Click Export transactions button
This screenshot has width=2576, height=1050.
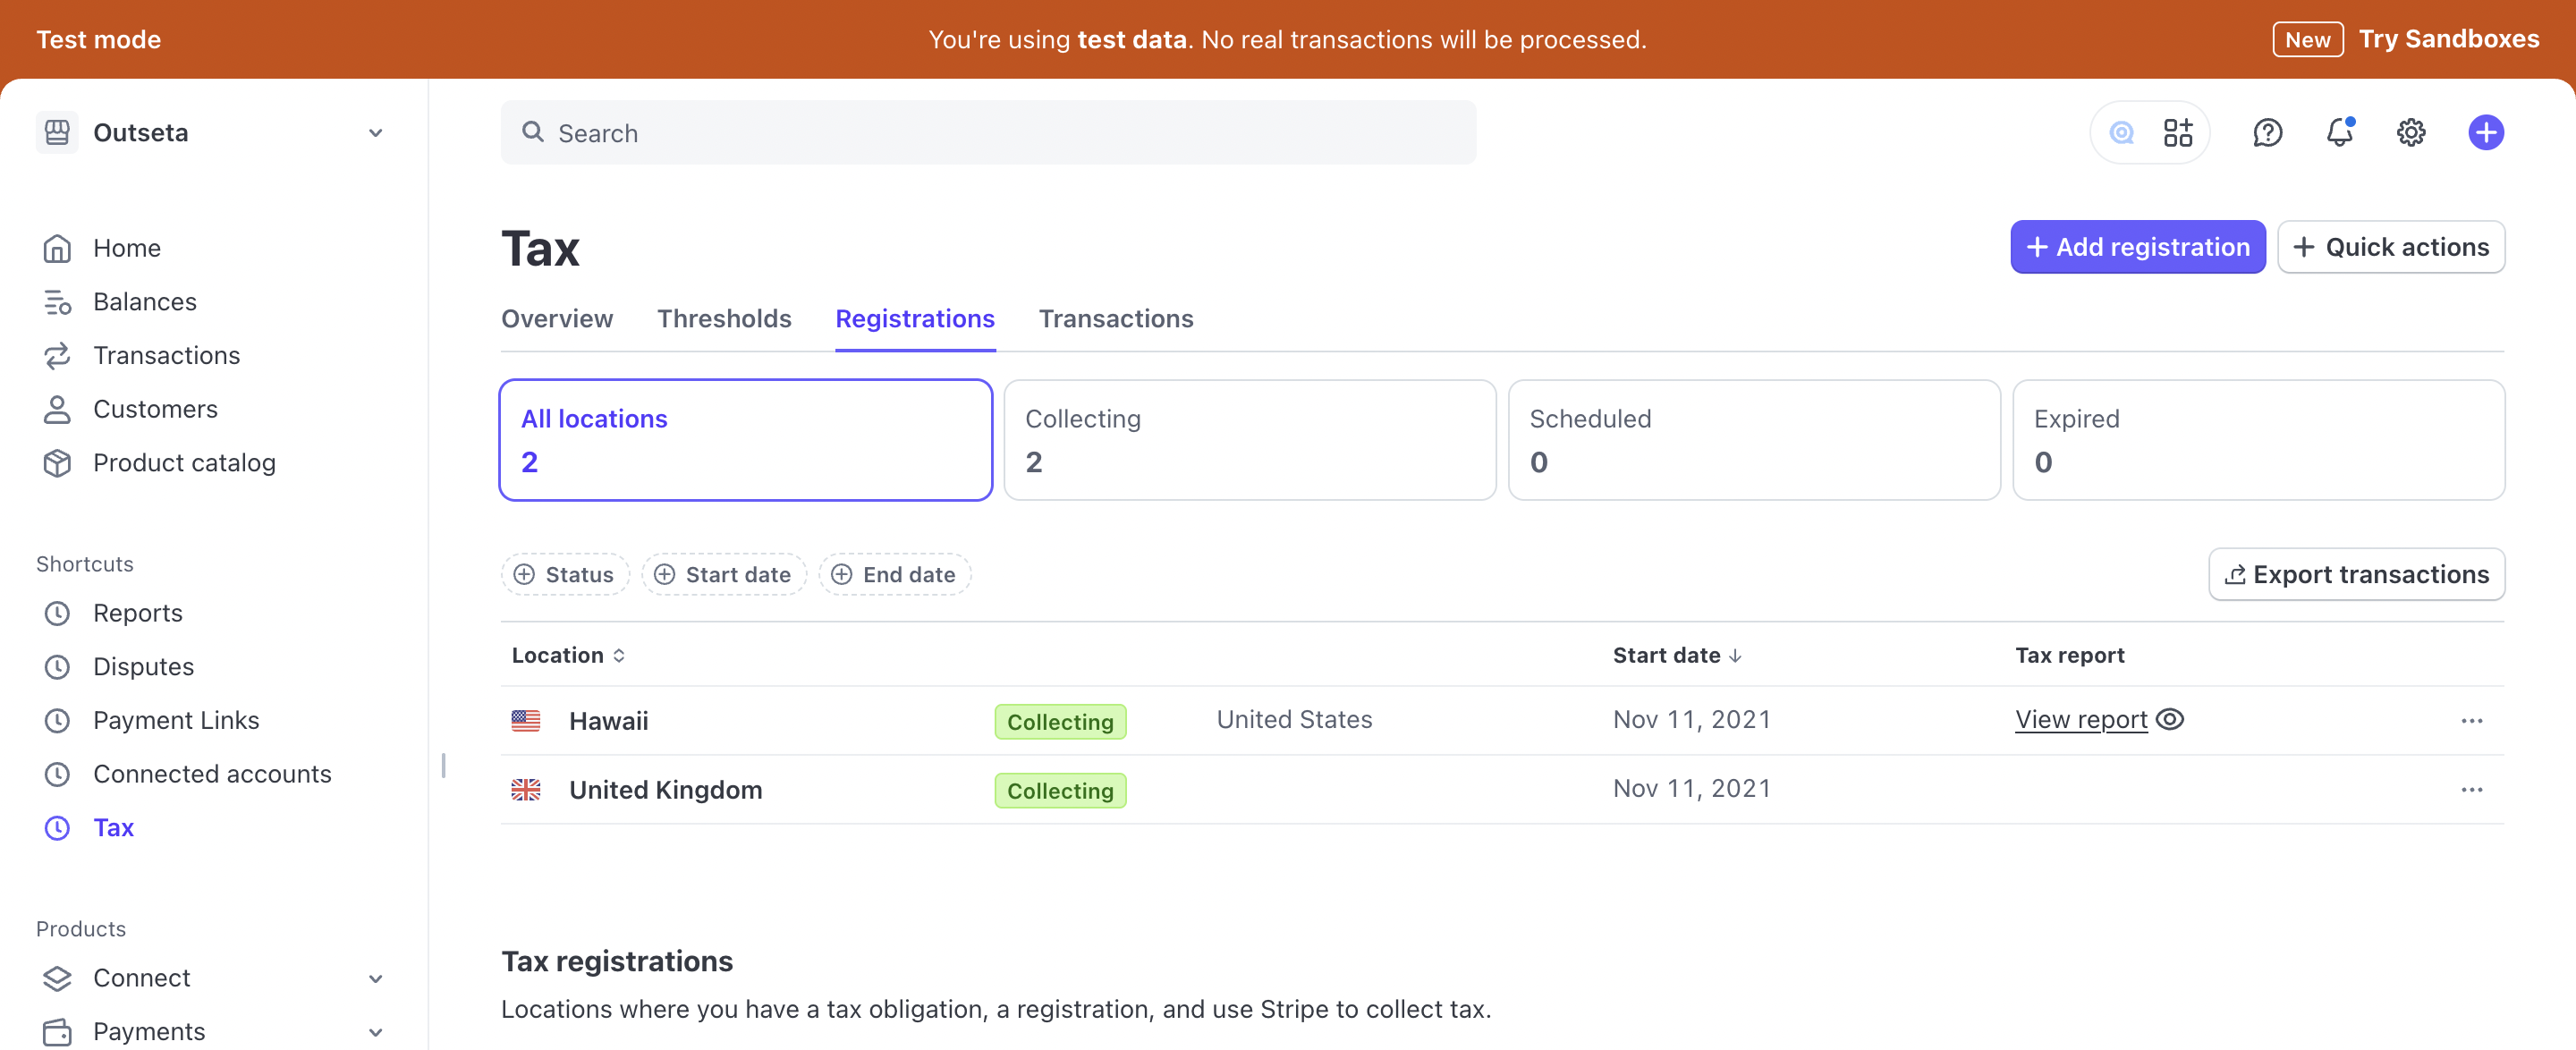click(x=2356, y=575)
